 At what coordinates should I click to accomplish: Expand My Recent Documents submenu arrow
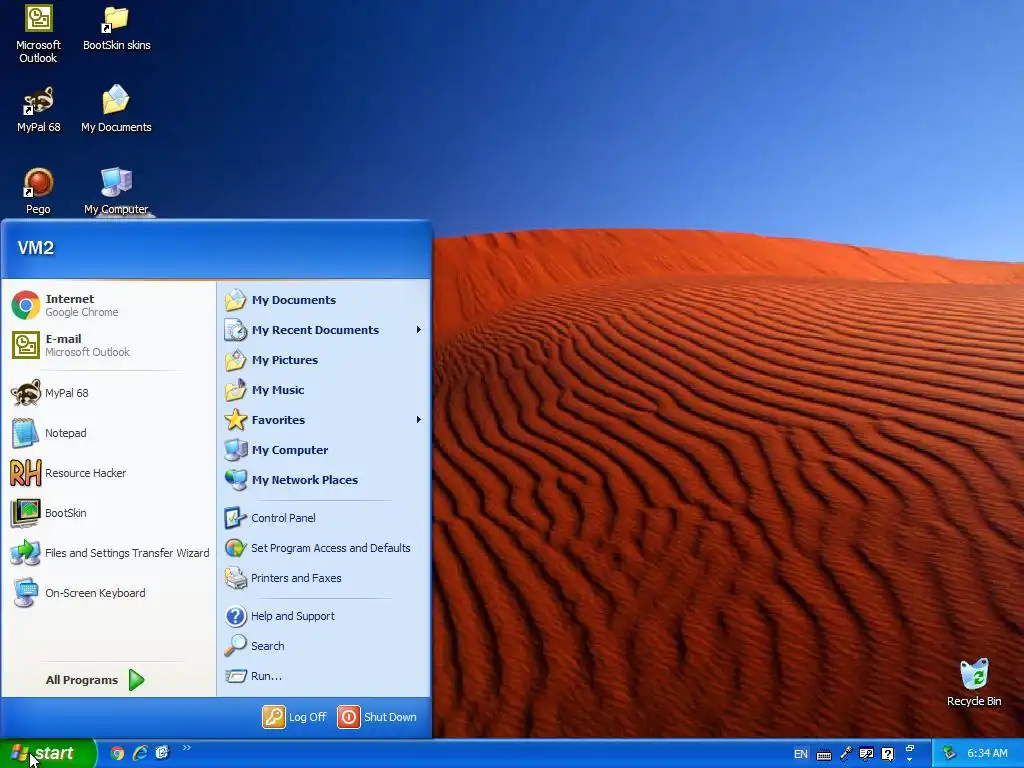click(x=419, y=330)
